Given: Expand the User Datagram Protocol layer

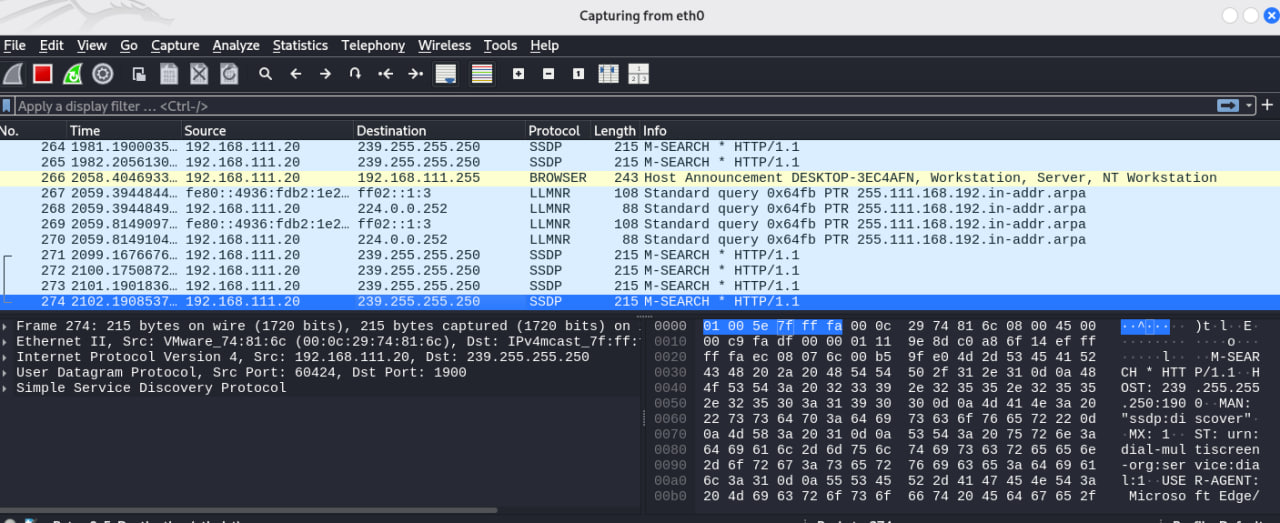Looking at the screenshot, I should click(x=7, y=373).
